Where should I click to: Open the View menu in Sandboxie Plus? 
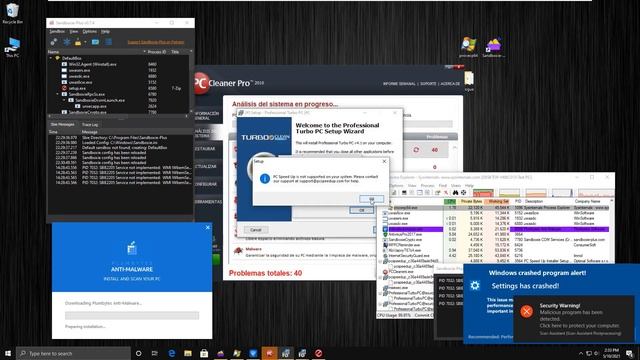click(x=73, y=31)
